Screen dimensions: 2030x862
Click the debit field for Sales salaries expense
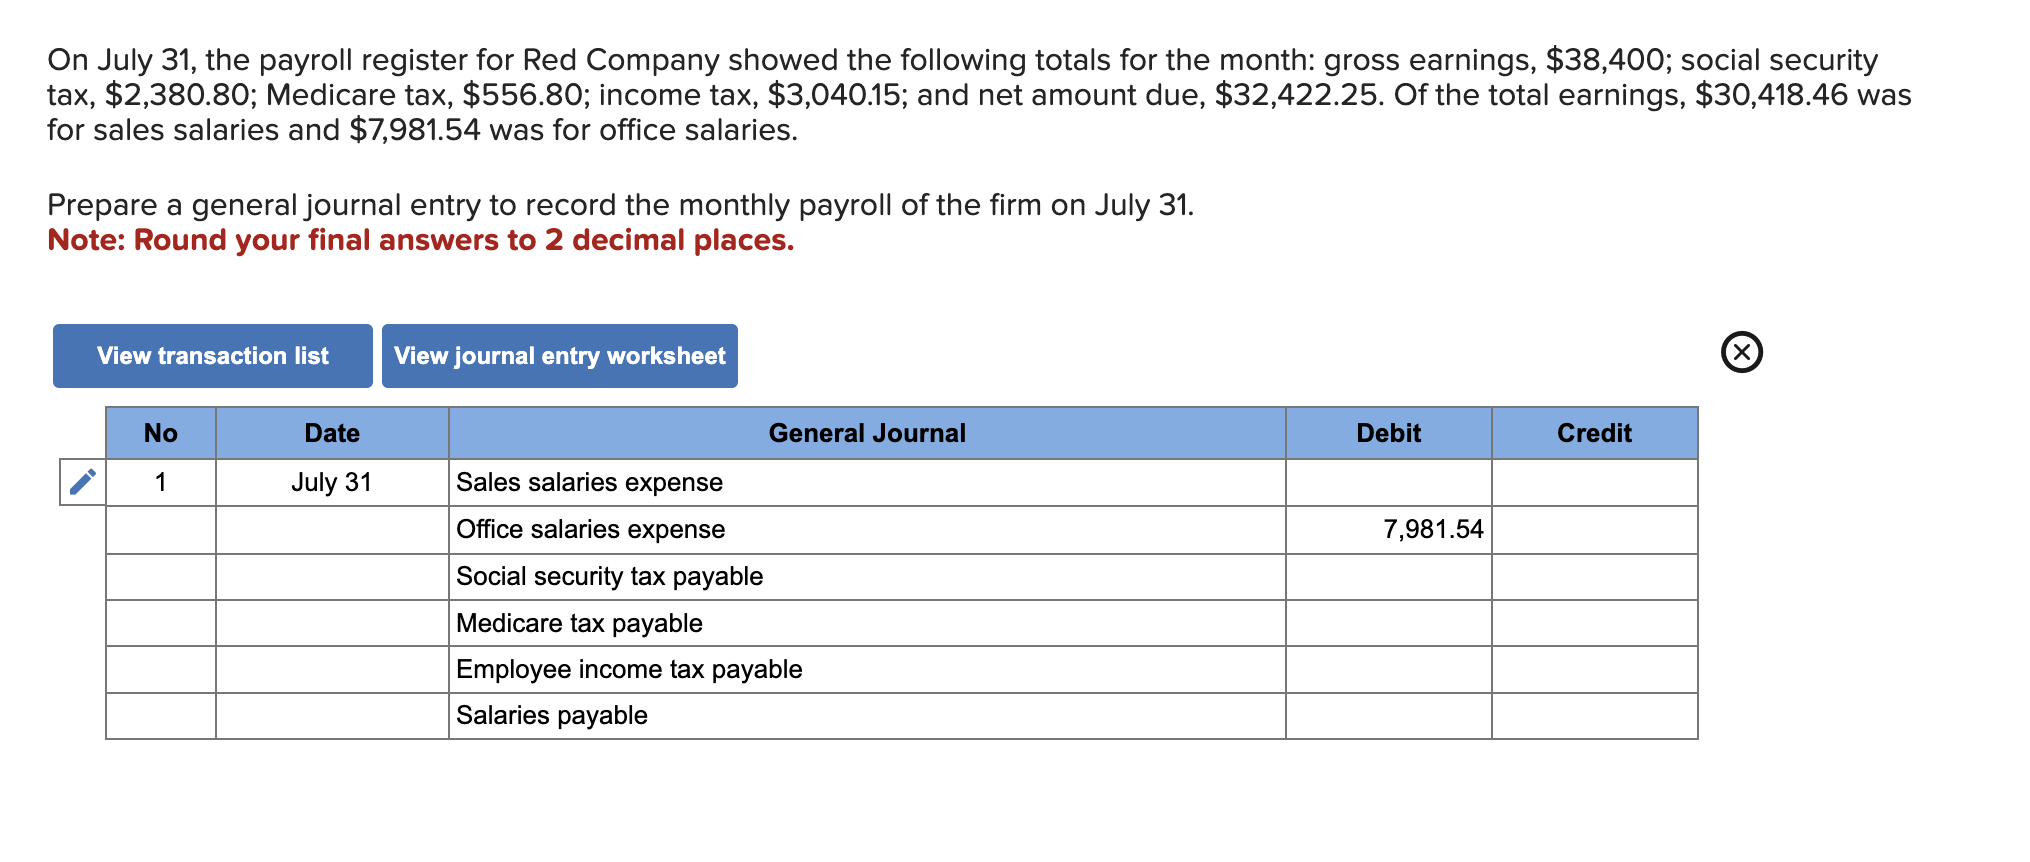(x=1388, y=483)
